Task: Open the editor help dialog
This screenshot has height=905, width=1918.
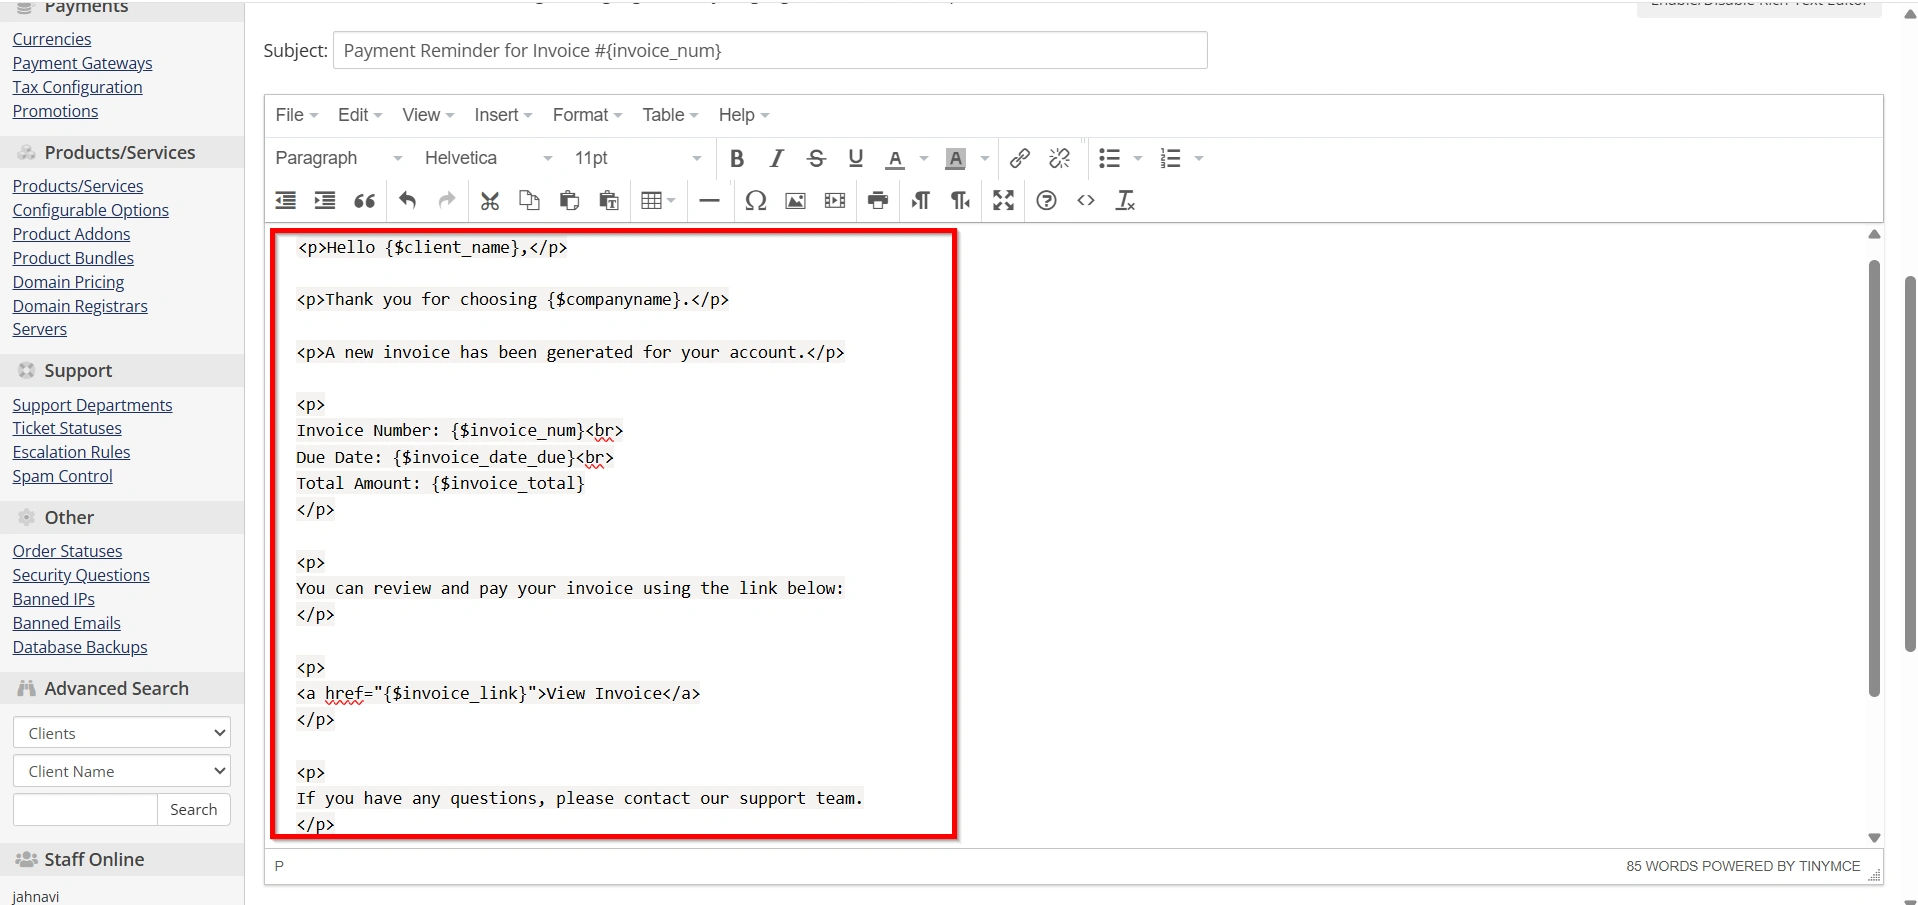Action: pyautogui.click(x=1047, y=200)
